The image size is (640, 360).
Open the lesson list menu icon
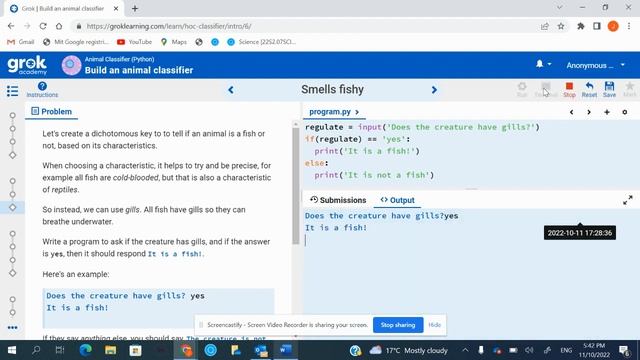click(12, 90)
